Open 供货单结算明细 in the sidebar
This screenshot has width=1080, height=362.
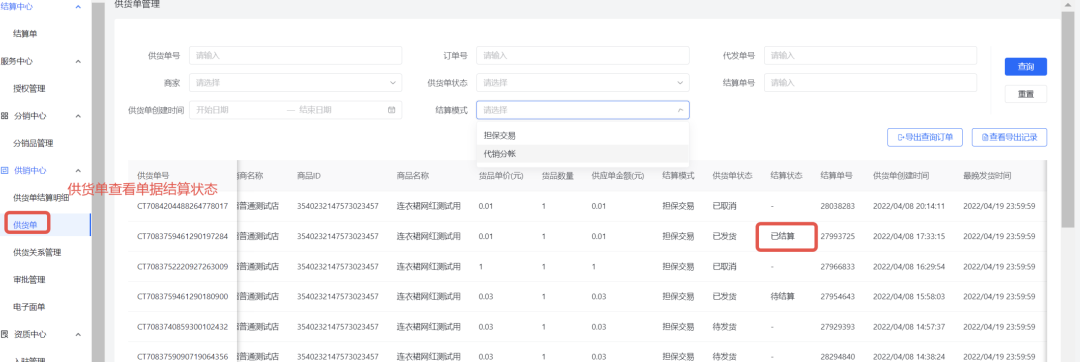(41, 198)
